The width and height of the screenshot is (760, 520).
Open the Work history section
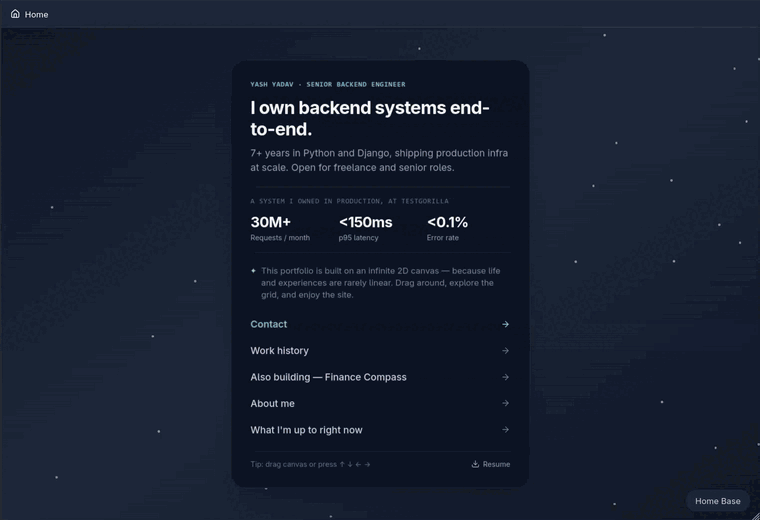[380, 350]
